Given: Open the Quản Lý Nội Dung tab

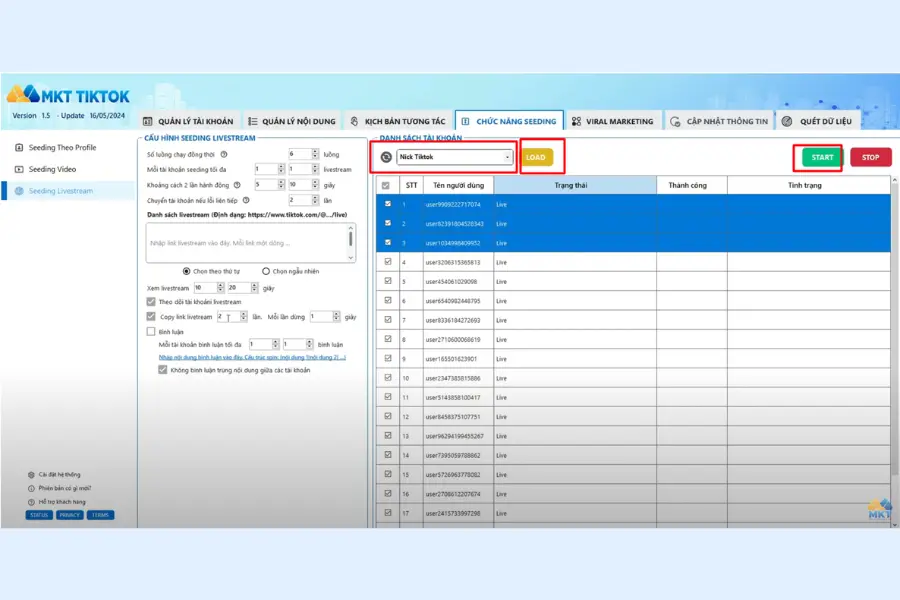Looking at the screenshot, I should pos(292,121).
